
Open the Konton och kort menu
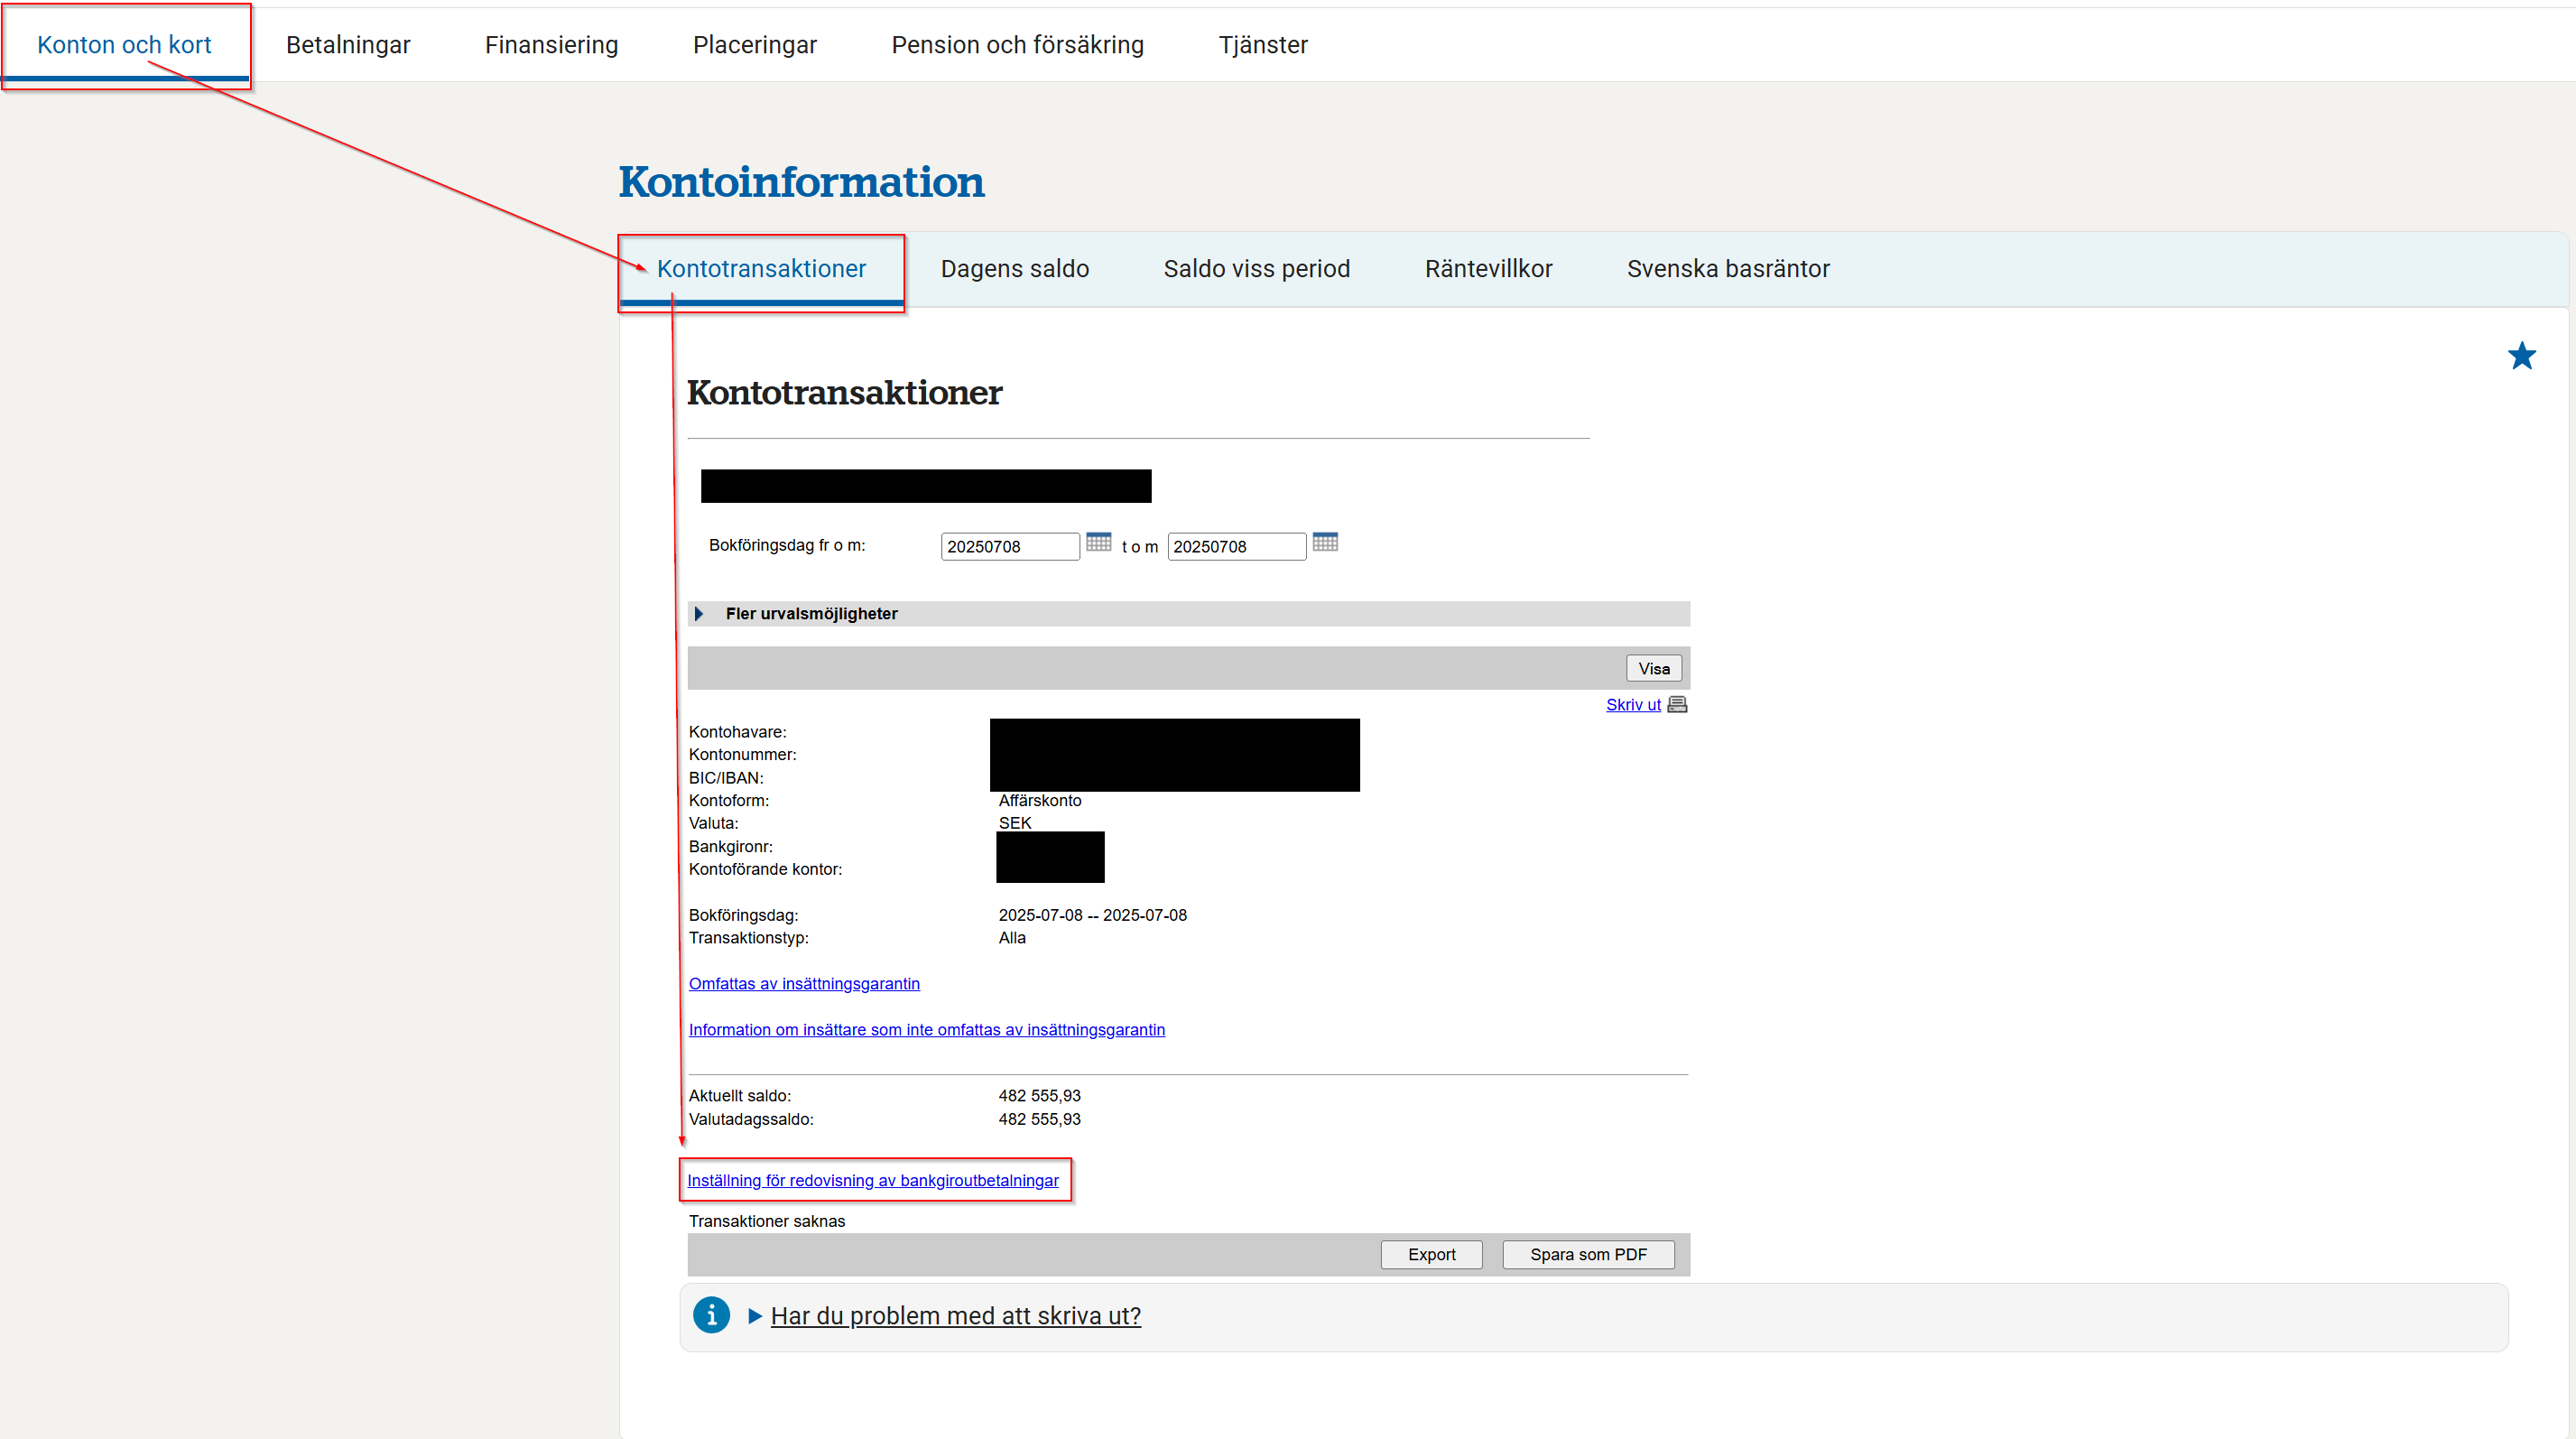pyautogui.click(x=124, y=45)
